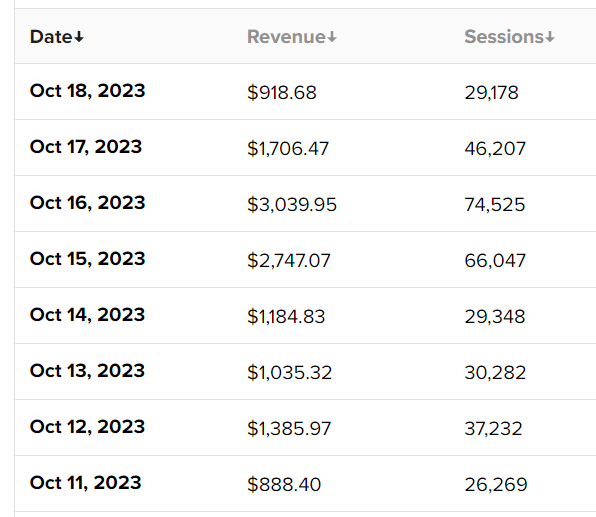Image resolution: width=596 pixels, height=517 pixels.
Task: Select the $2,747.07 revenue cell
Action: tap(289, 260)
